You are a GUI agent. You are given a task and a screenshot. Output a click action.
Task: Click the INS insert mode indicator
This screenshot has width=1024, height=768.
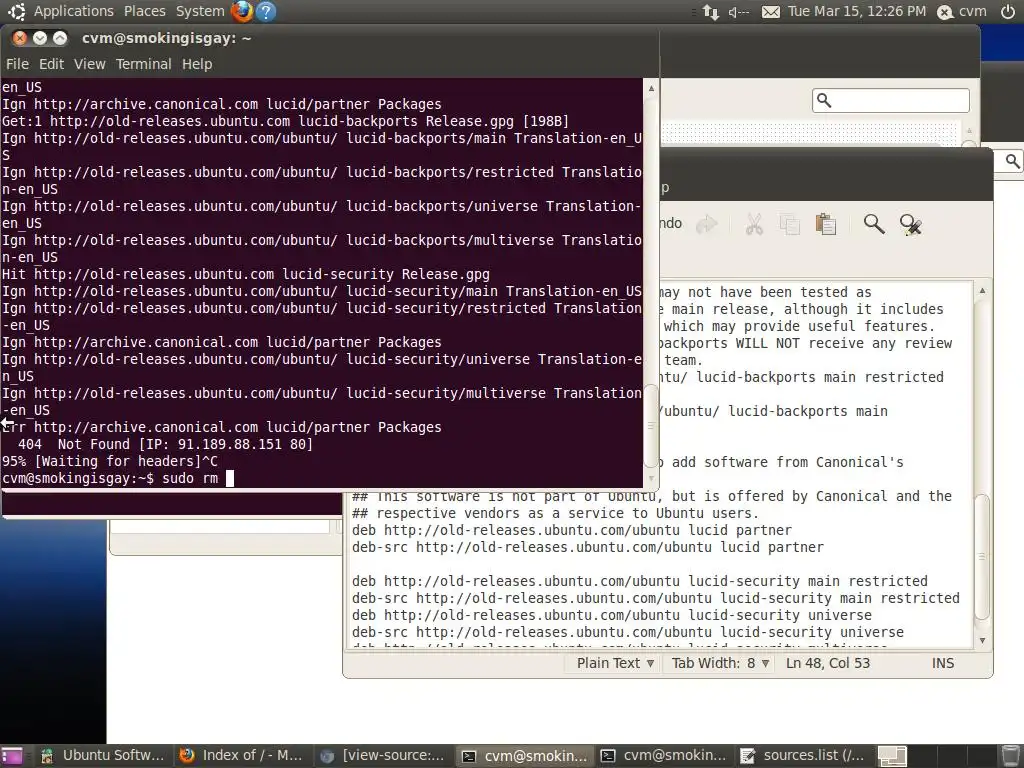pos(942,663)
